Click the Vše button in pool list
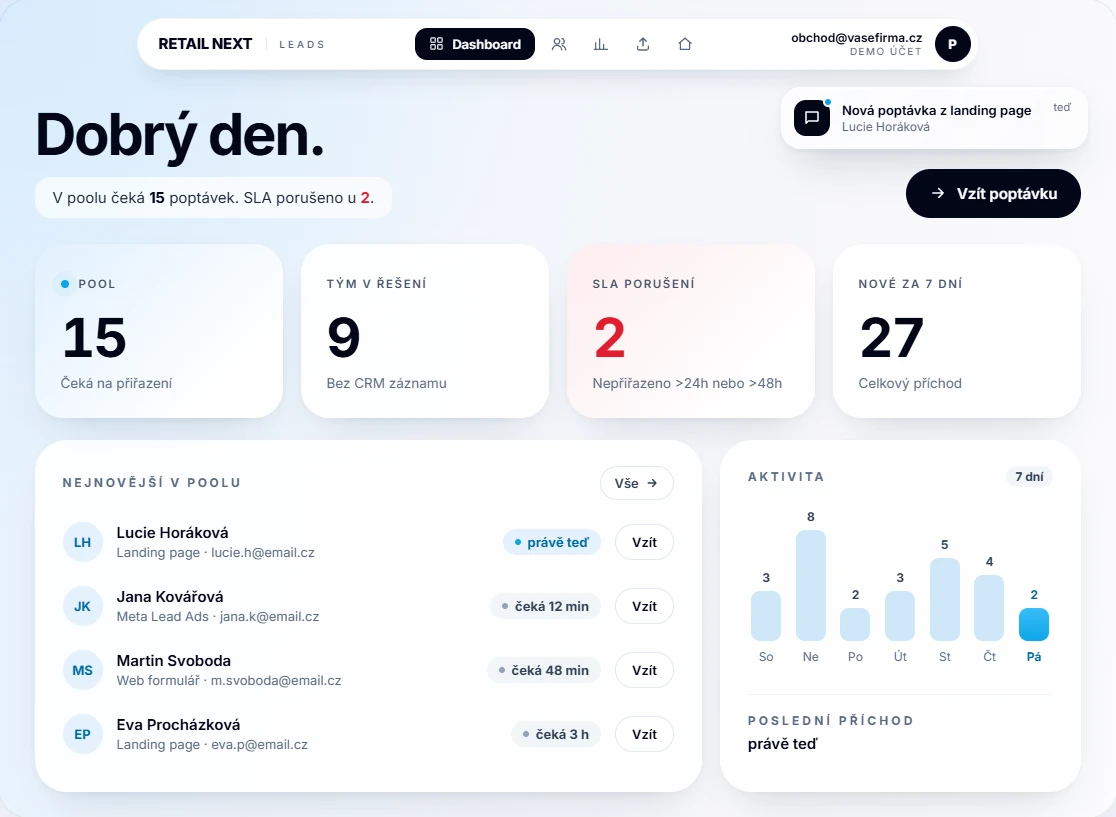The image size is (1116, 817). coord(636,483)
